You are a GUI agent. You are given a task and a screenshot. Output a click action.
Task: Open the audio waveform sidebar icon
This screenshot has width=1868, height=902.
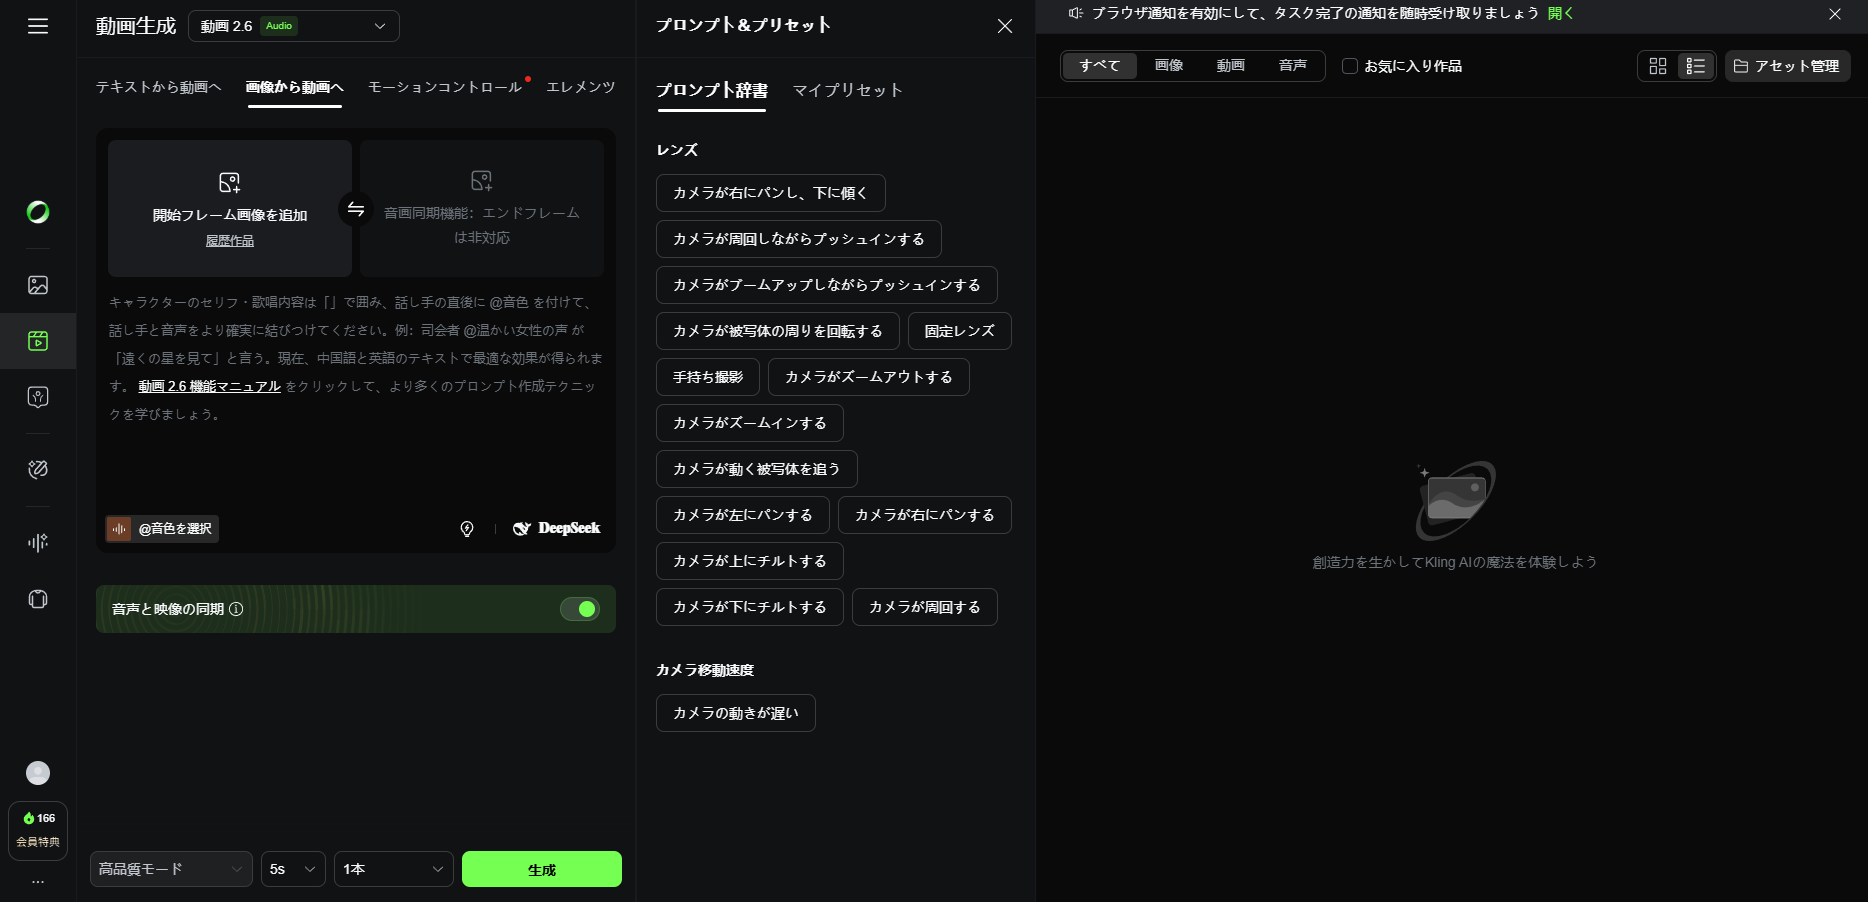pyautogui.click(x=38, y=542)
